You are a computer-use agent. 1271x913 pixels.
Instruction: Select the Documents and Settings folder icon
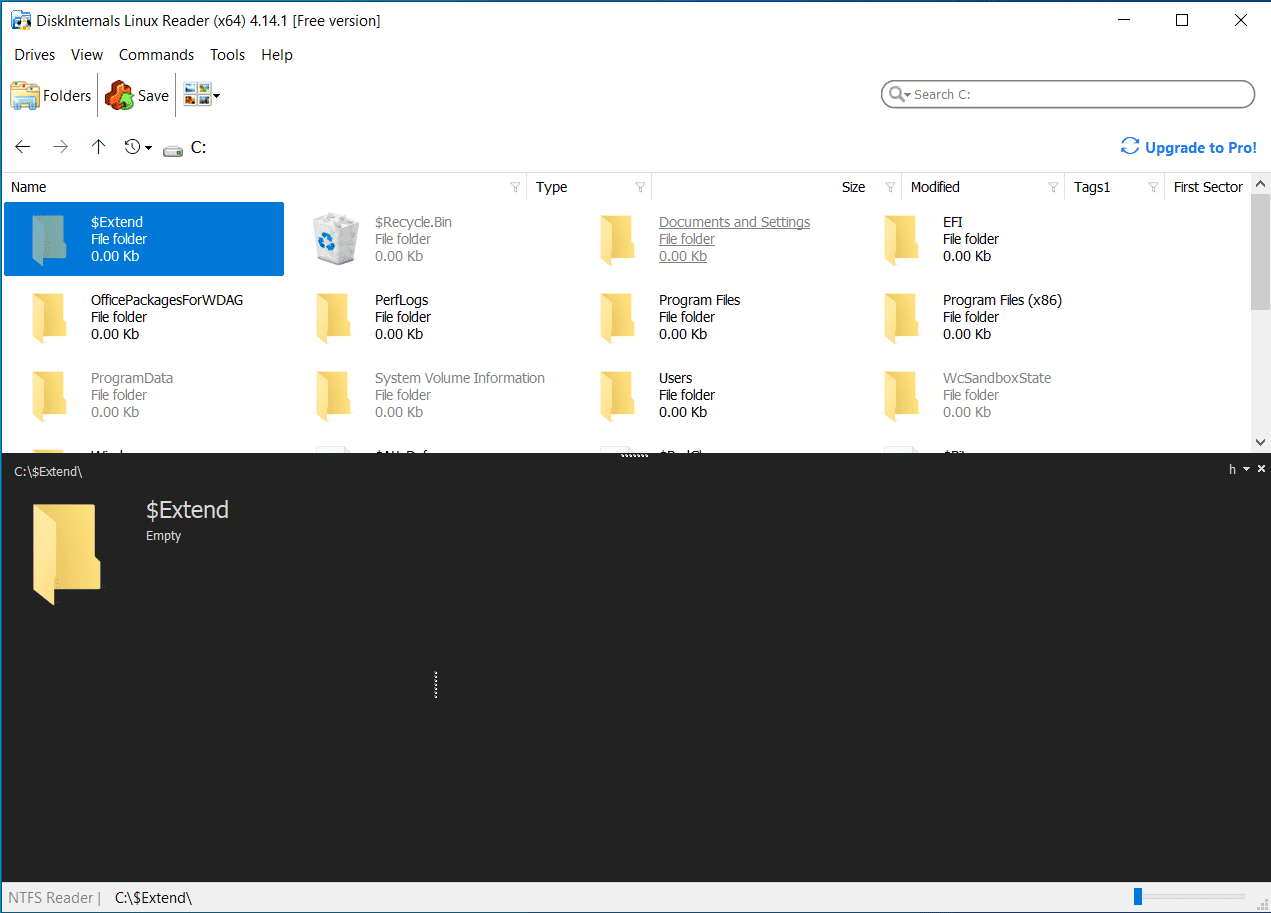[617, 239]
